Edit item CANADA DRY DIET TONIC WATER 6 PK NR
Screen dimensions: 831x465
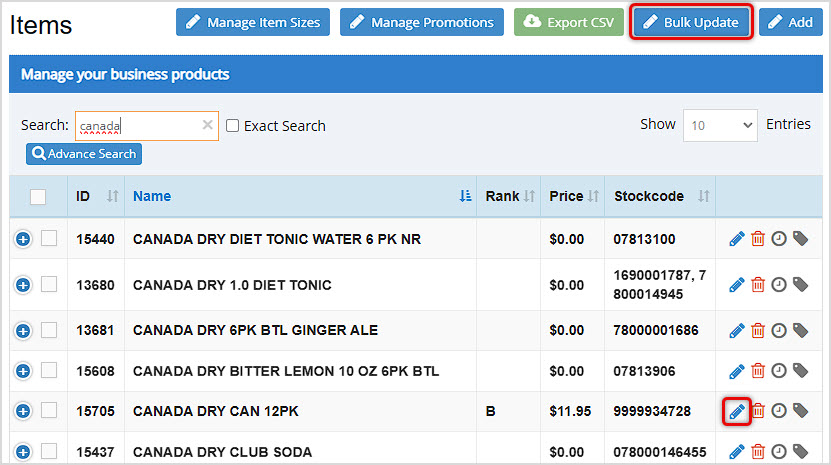pos(737,239)
